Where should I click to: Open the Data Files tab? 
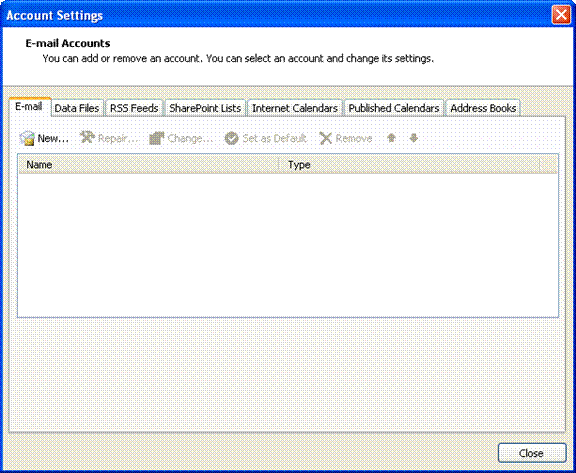pos(77,108)
